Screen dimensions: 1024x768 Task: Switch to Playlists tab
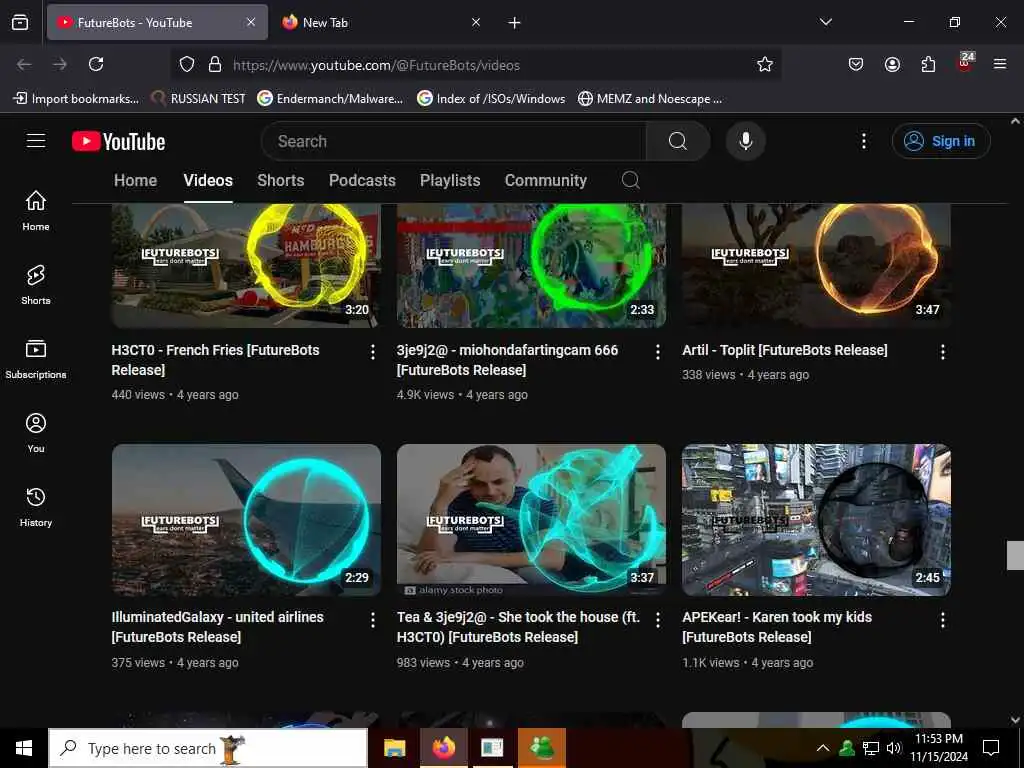450,180
